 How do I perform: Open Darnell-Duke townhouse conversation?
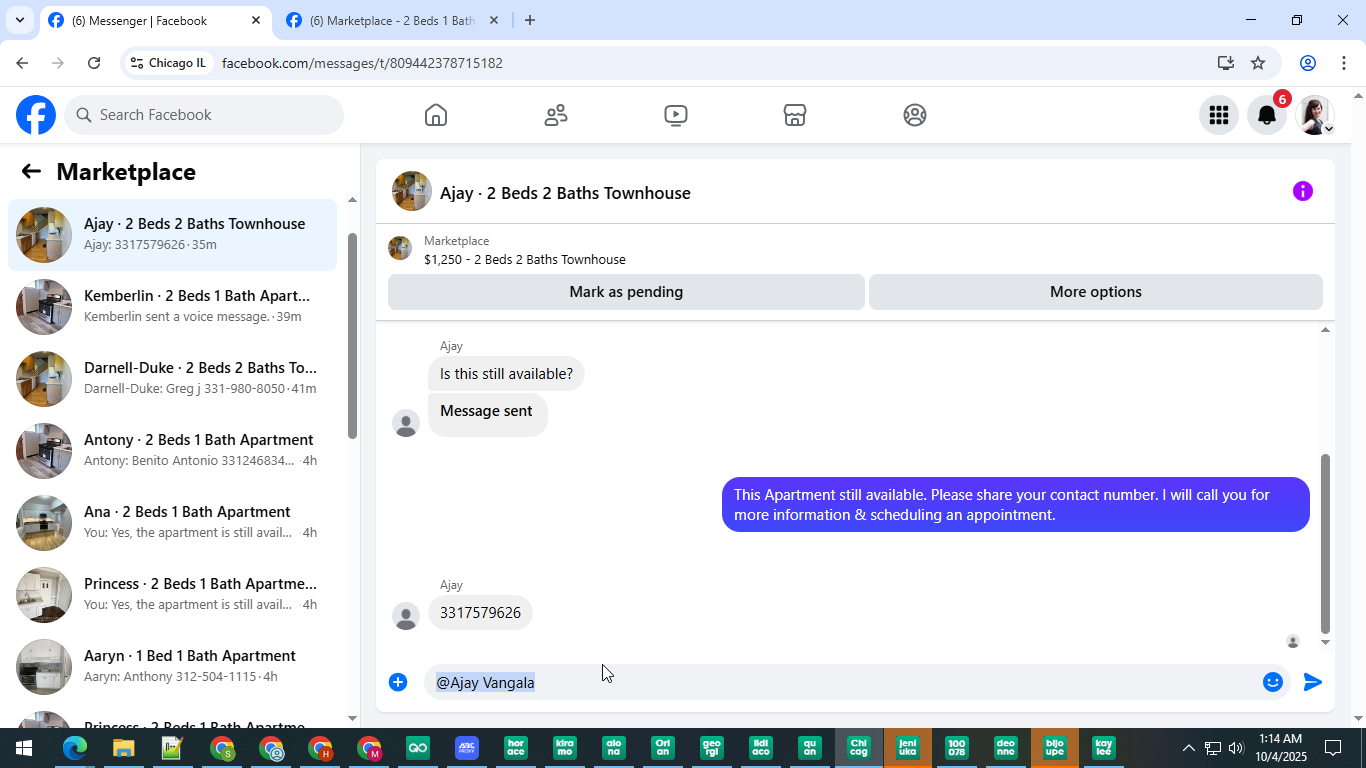(172, 379)
